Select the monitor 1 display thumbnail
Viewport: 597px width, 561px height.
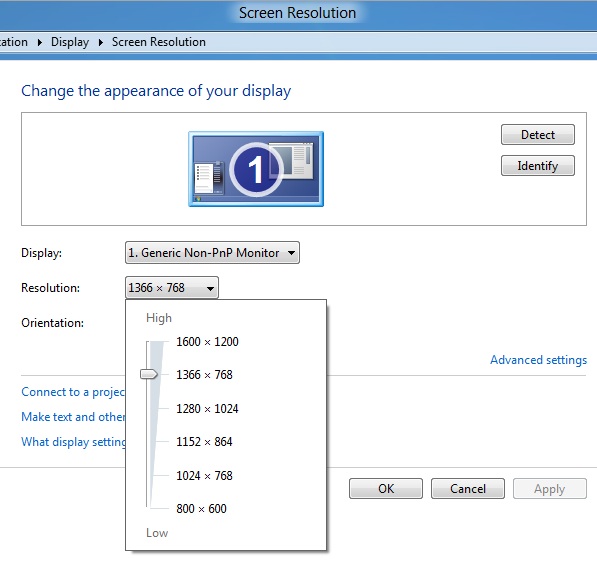pos(256,169)
